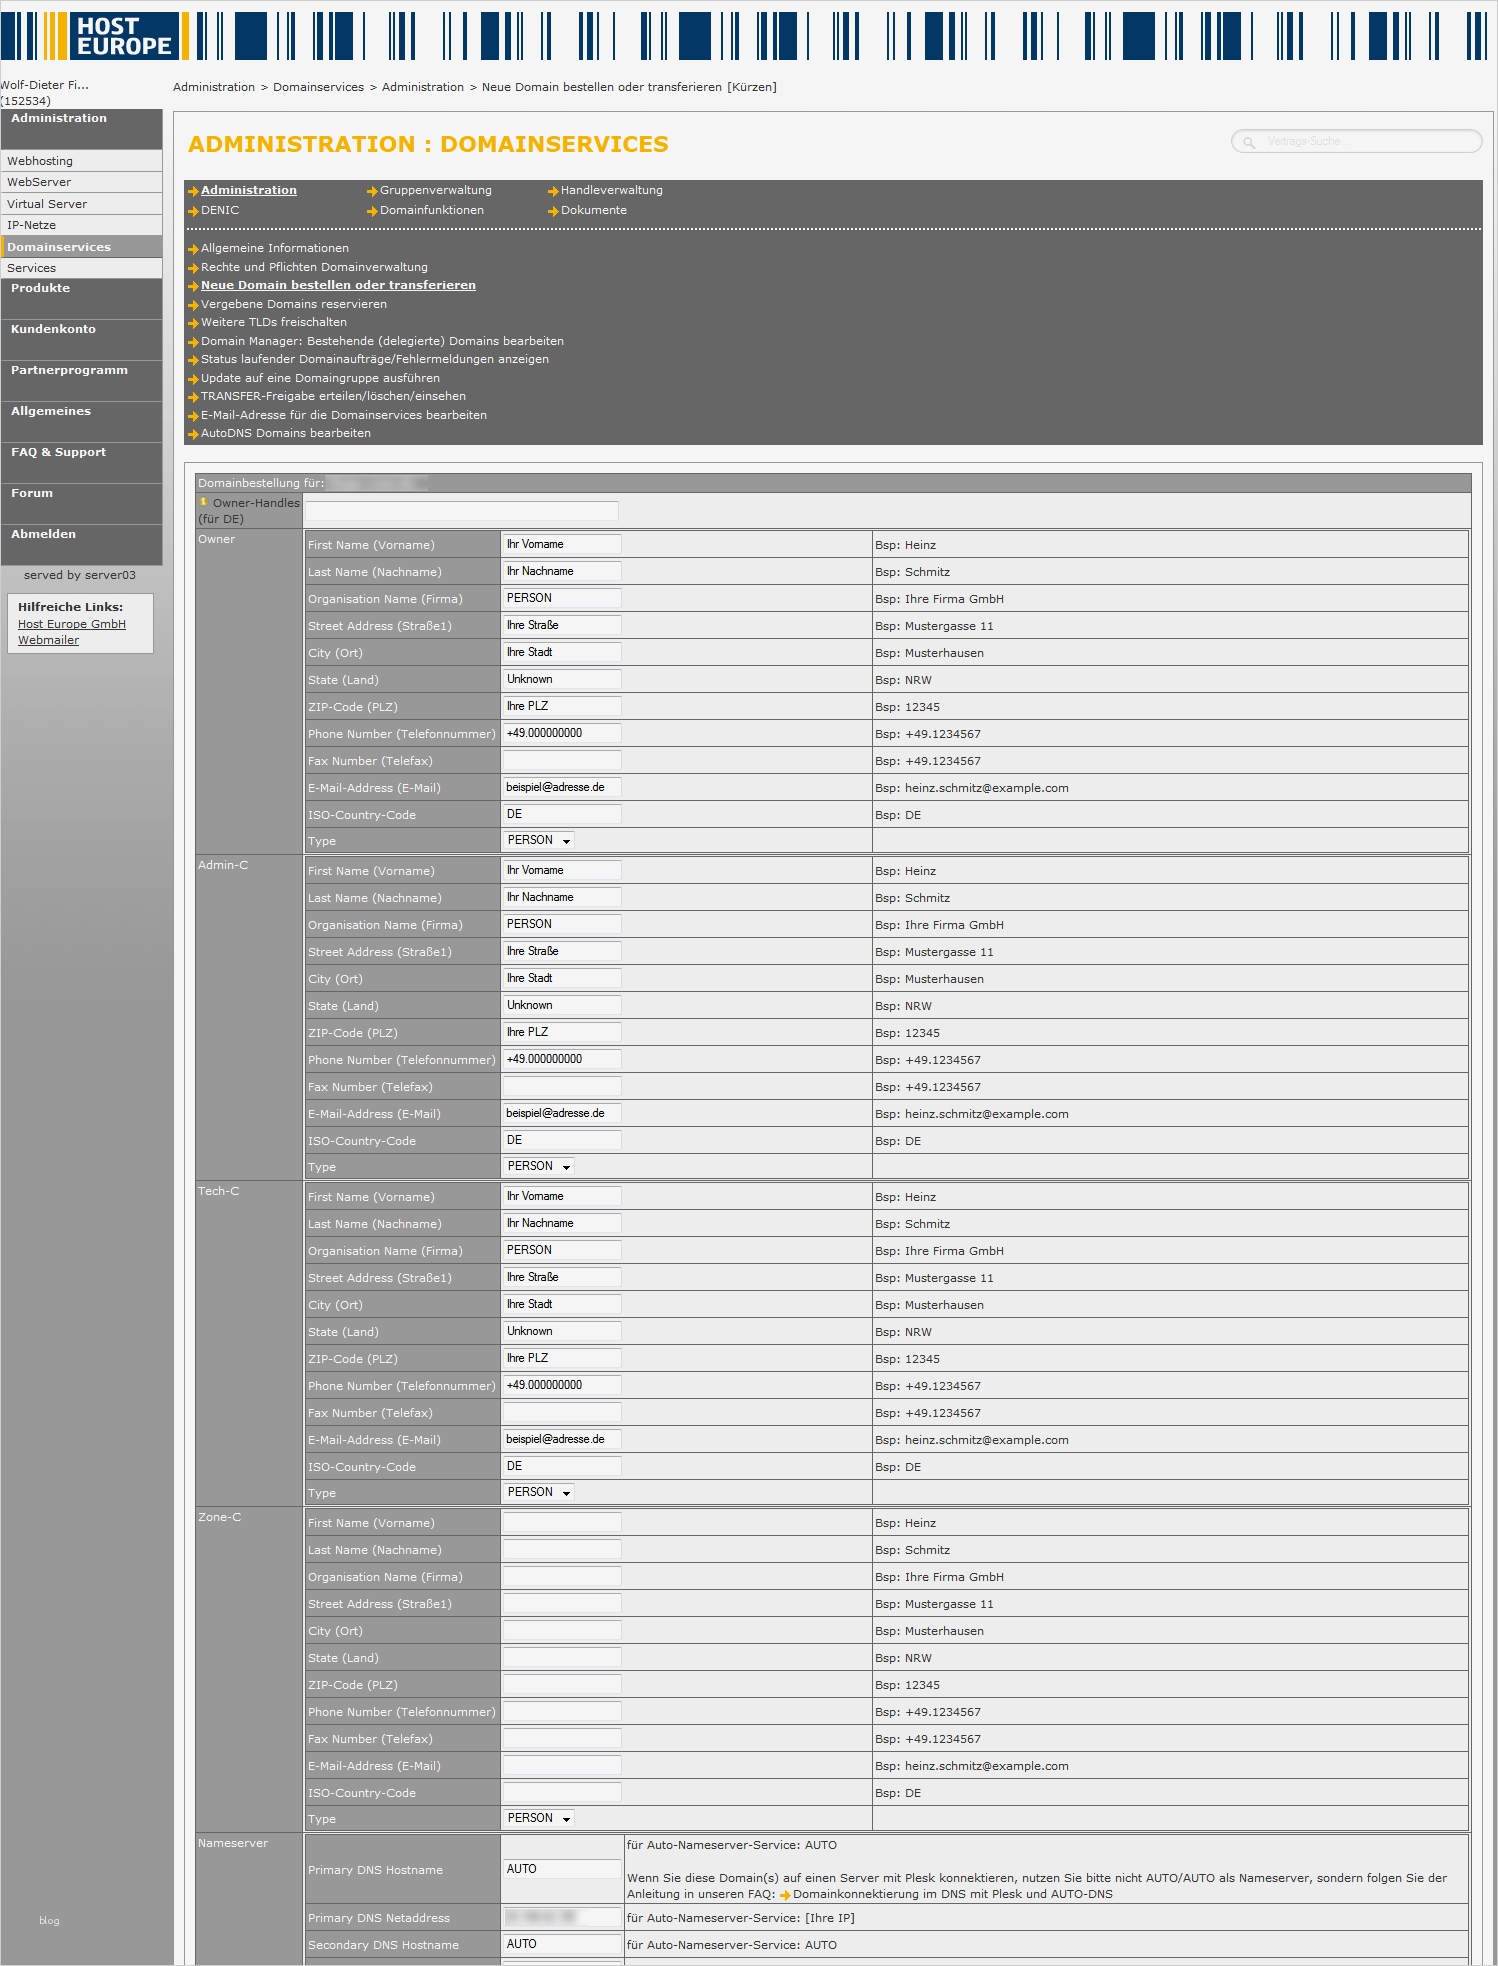Open the Kundenkonto sidebar section
The image size is (1498, 1966).
coord(81,339)
